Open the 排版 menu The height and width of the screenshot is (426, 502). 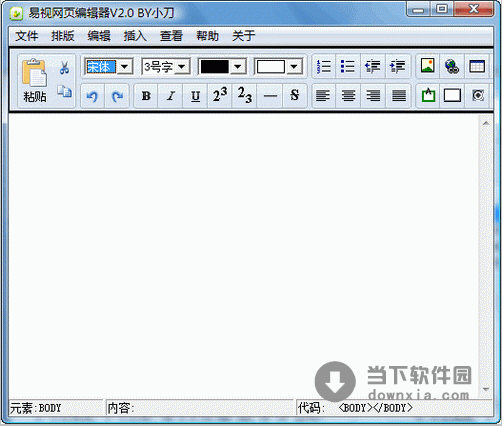click(63, 36)
